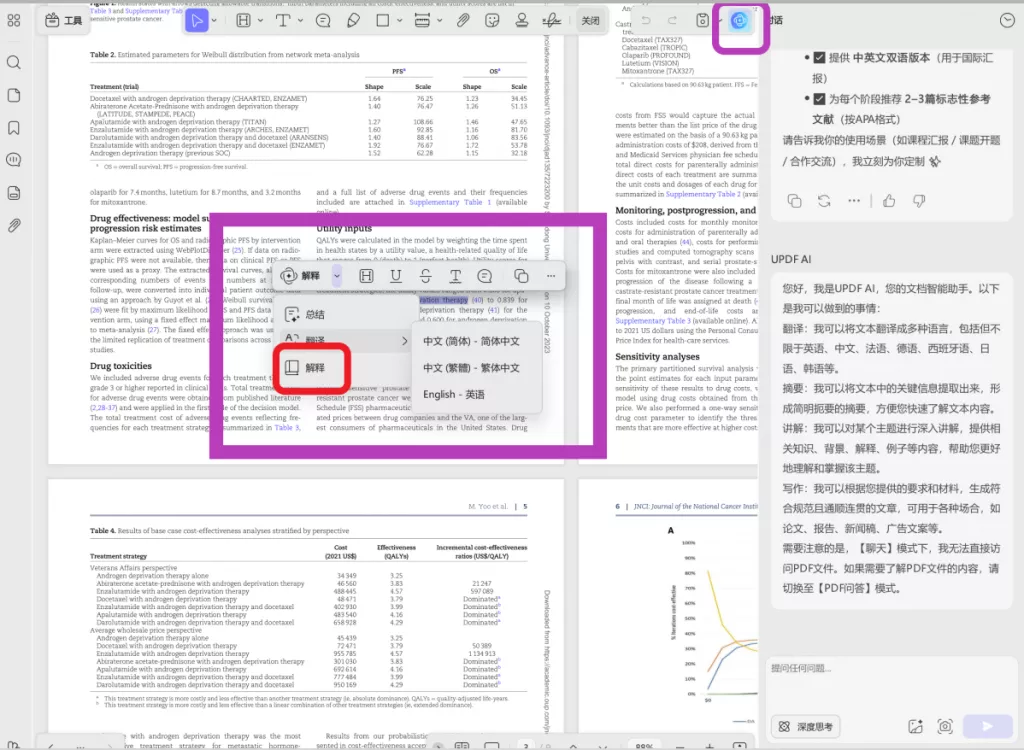Viewport: 1024px width, 750px height.
Task: Toggle the 中英文双语版本 checkbox
Action: point(819,58)
